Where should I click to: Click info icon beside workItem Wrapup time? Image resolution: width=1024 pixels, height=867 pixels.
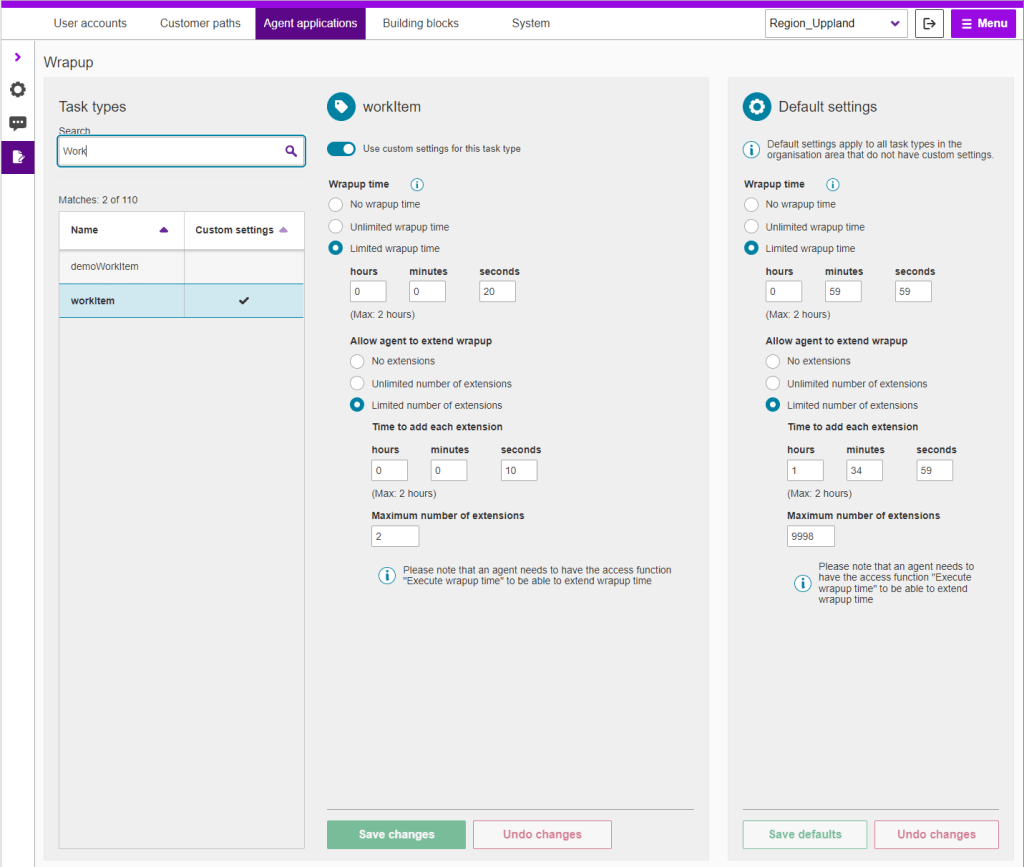click(417, 185)
